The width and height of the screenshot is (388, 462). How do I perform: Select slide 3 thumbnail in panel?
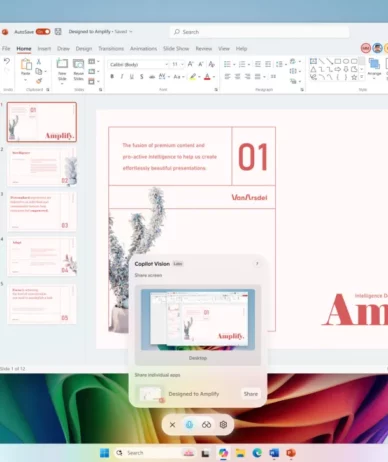pos(42,211)
